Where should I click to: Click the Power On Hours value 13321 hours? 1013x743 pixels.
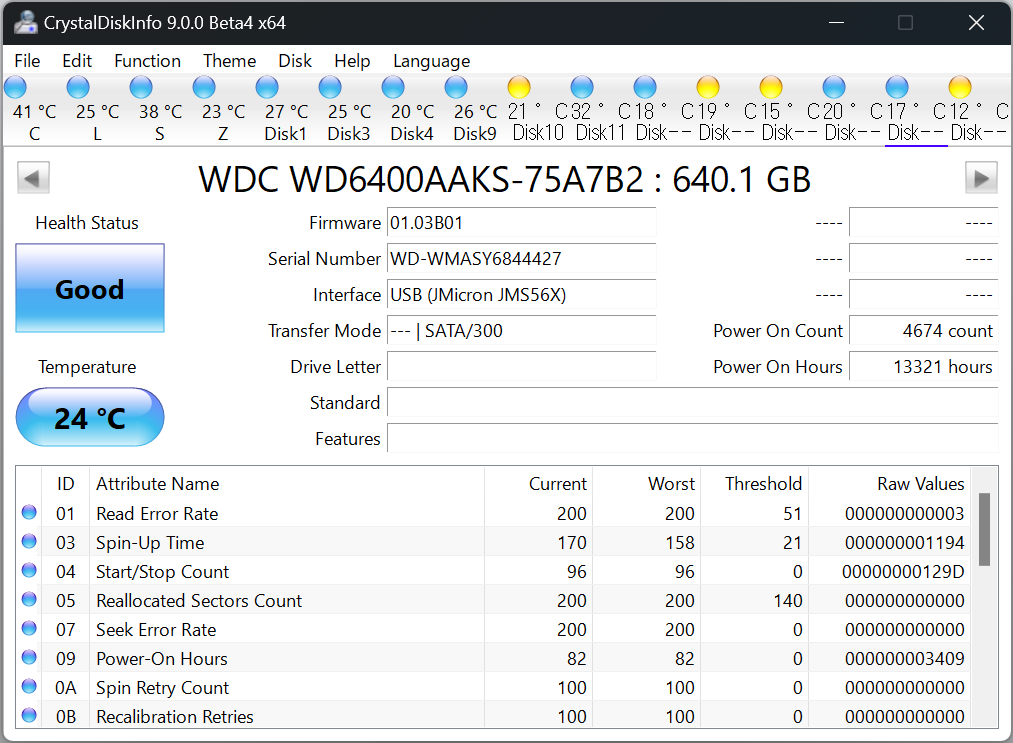923,367
